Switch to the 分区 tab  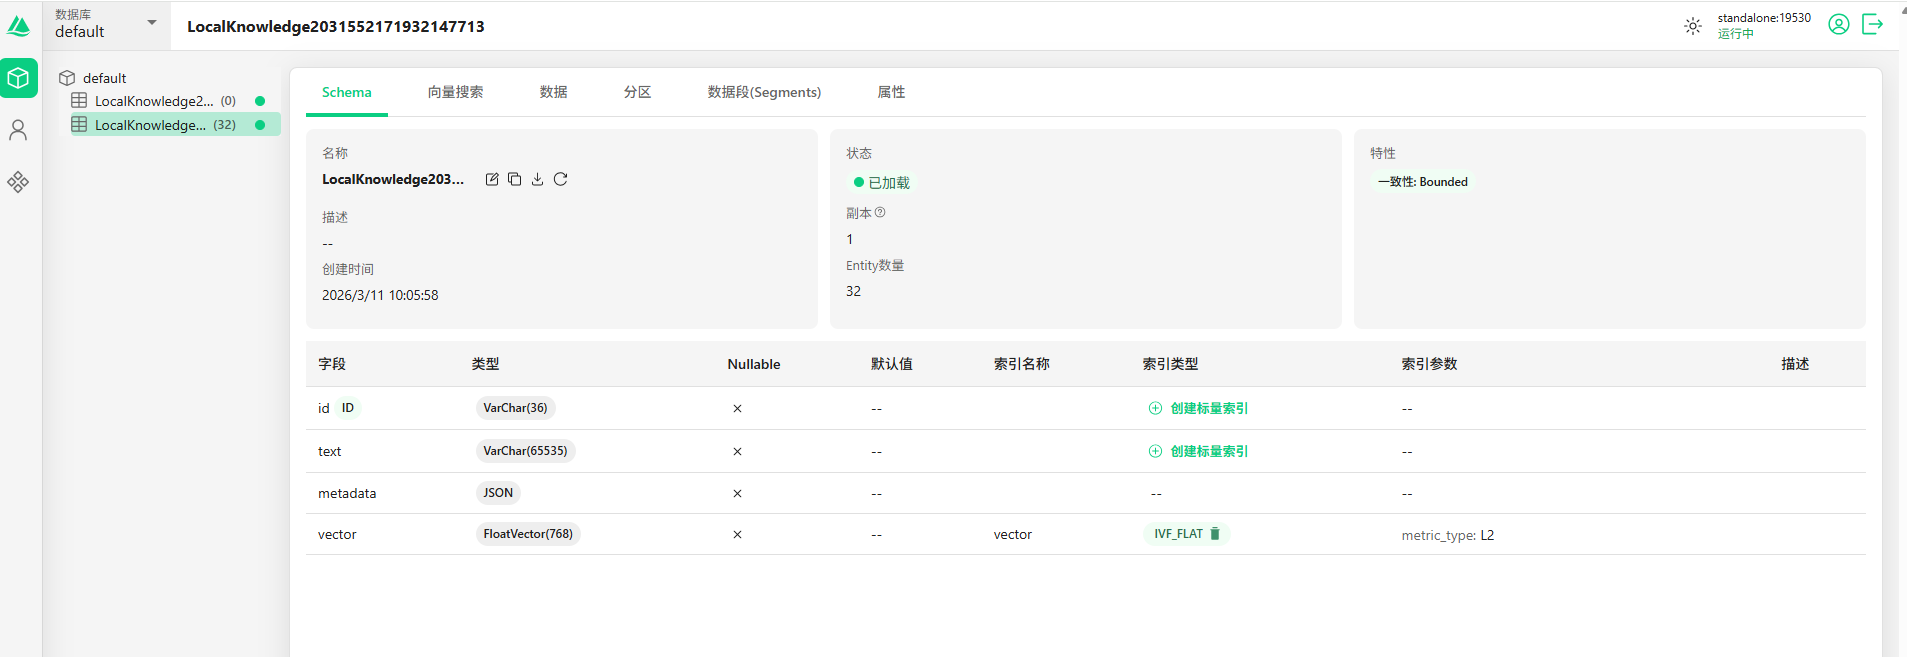(638, 92)
